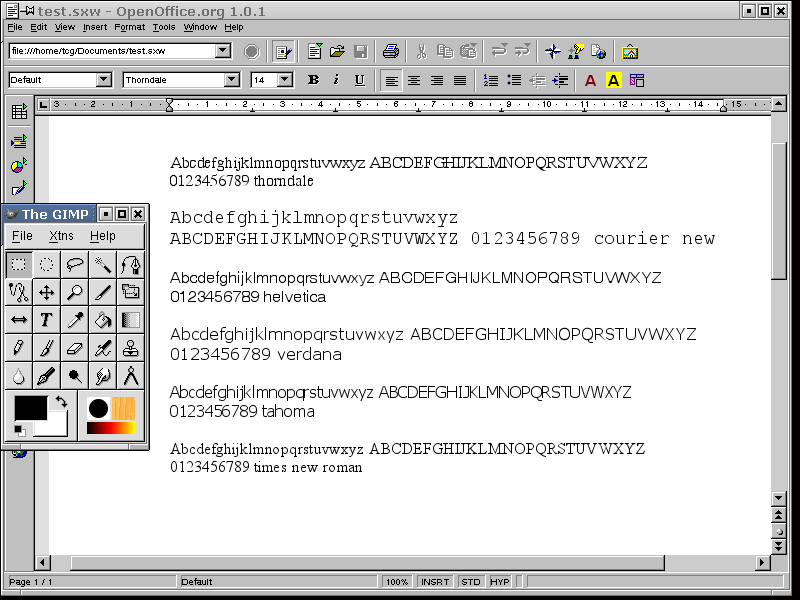The width and height of the screenshot is (800, 600).
Task: Select the GIMP Rectangle Select tool
Action: [18, 264]
